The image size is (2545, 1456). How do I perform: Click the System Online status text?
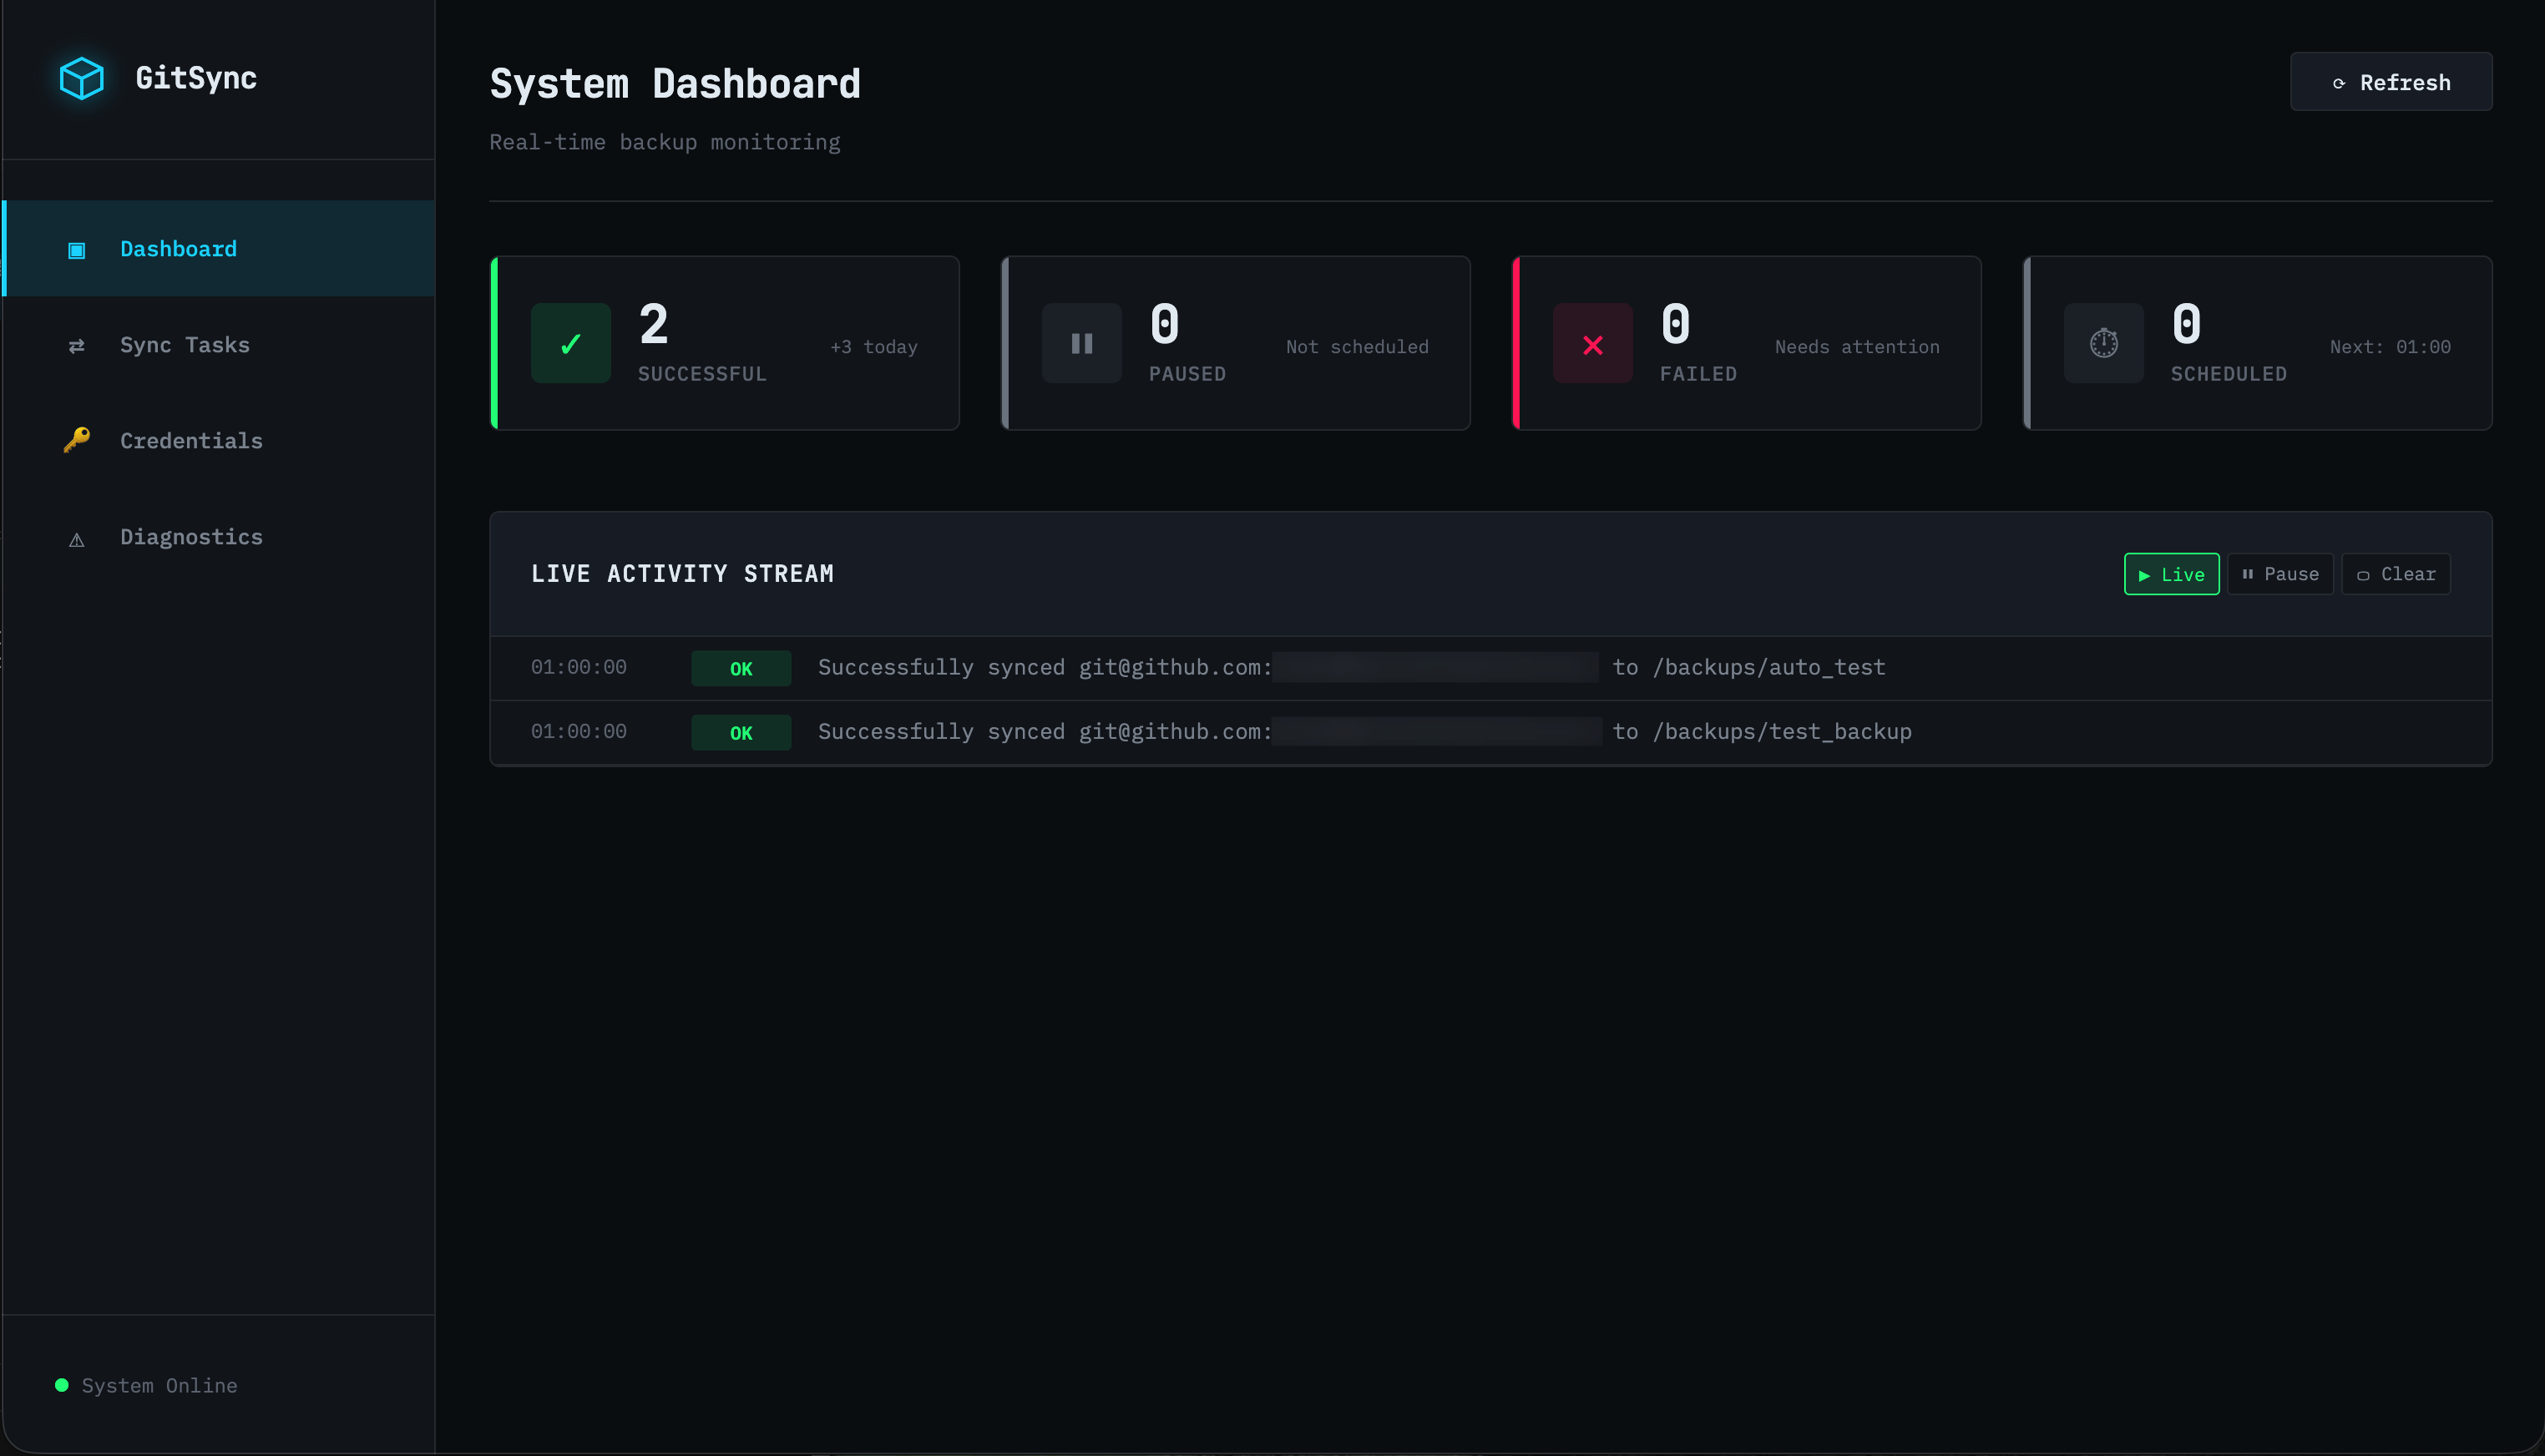[x=159, y=1385]
